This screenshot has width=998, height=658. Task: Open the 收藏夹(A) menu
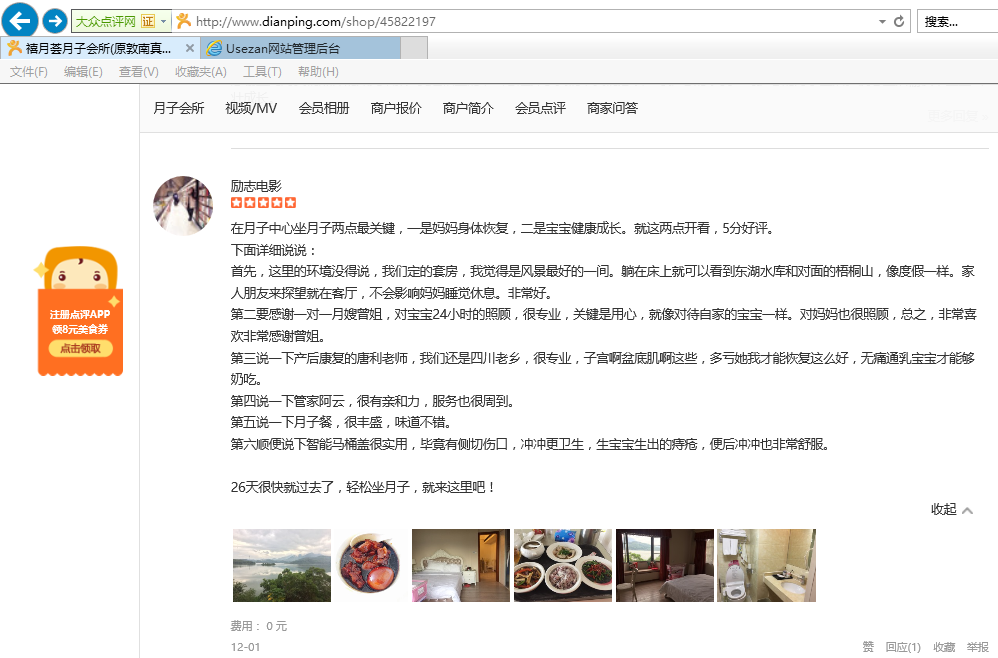coord(200,72)
